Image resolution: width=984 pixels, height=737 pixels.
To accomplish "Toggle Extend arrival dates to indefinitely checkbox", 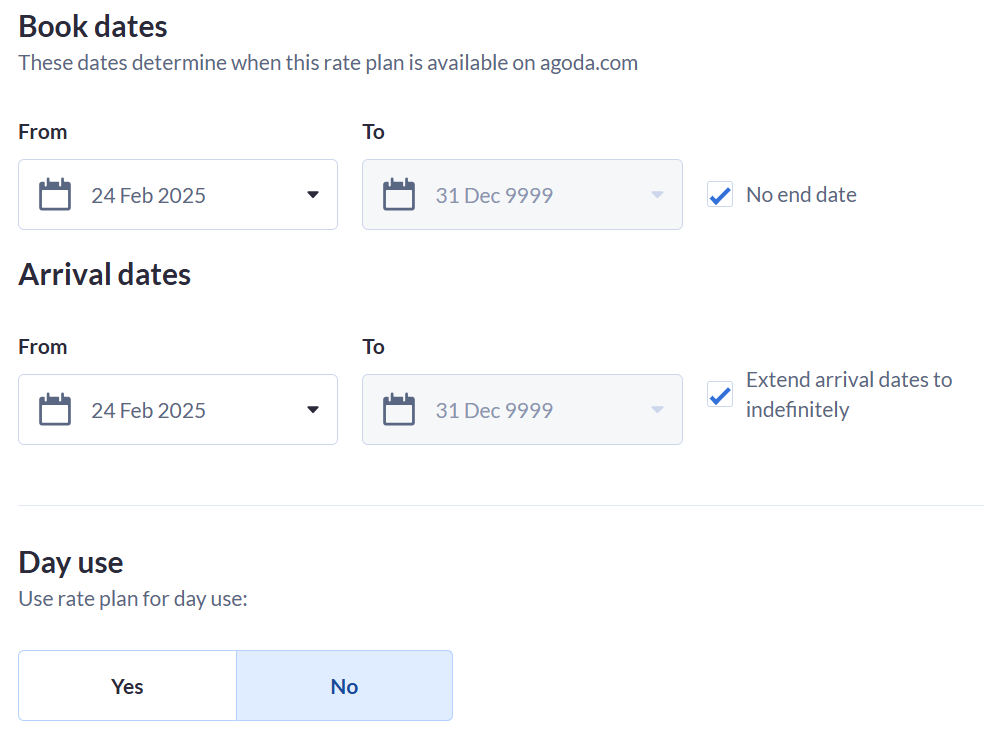I will pyautogui.click(x=720, y=394).
